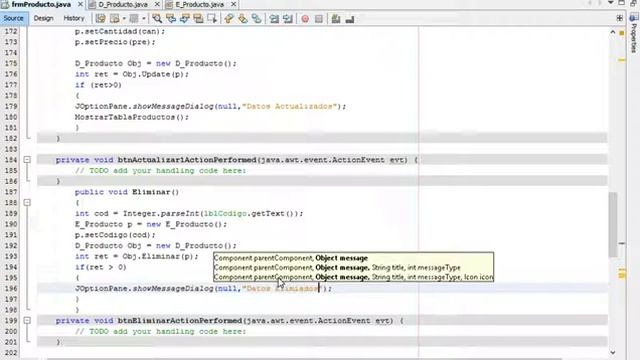640x360 pixels.
Task: Click the Comment code toolbar icon
Action: point(336,19)
